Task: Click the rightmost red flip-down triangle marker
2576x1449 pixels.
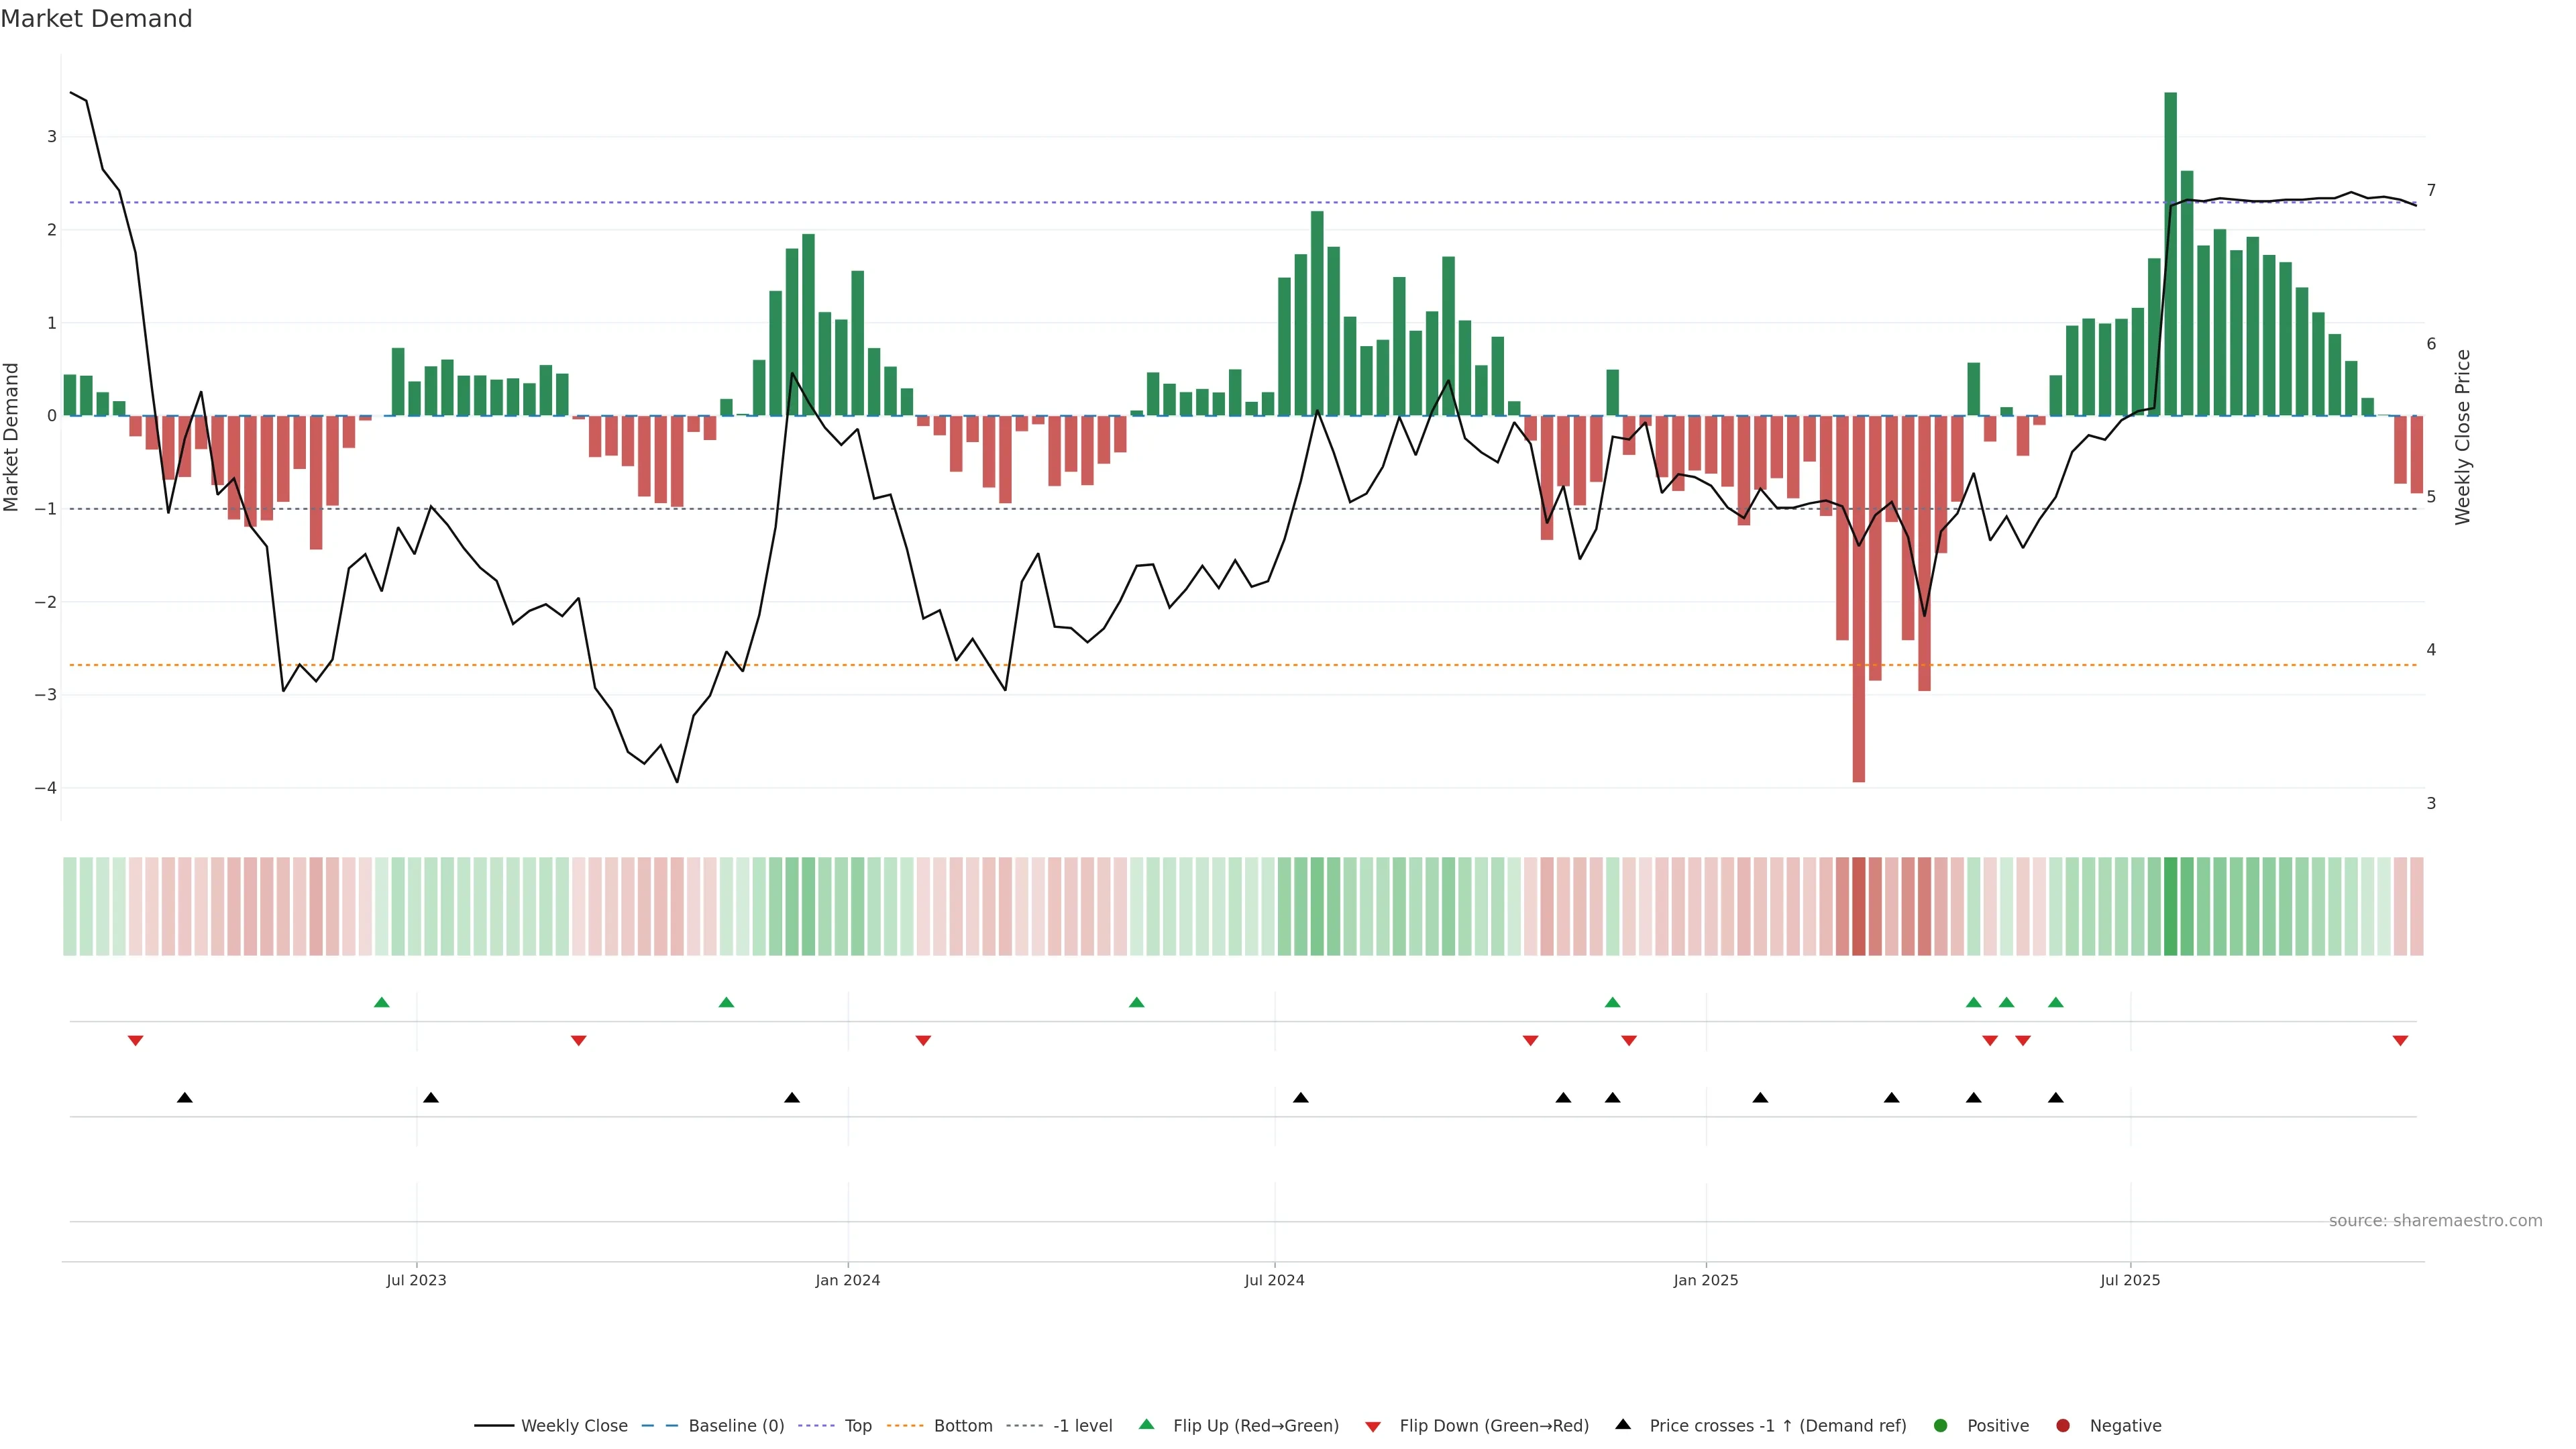Action: (2400, 1041)
